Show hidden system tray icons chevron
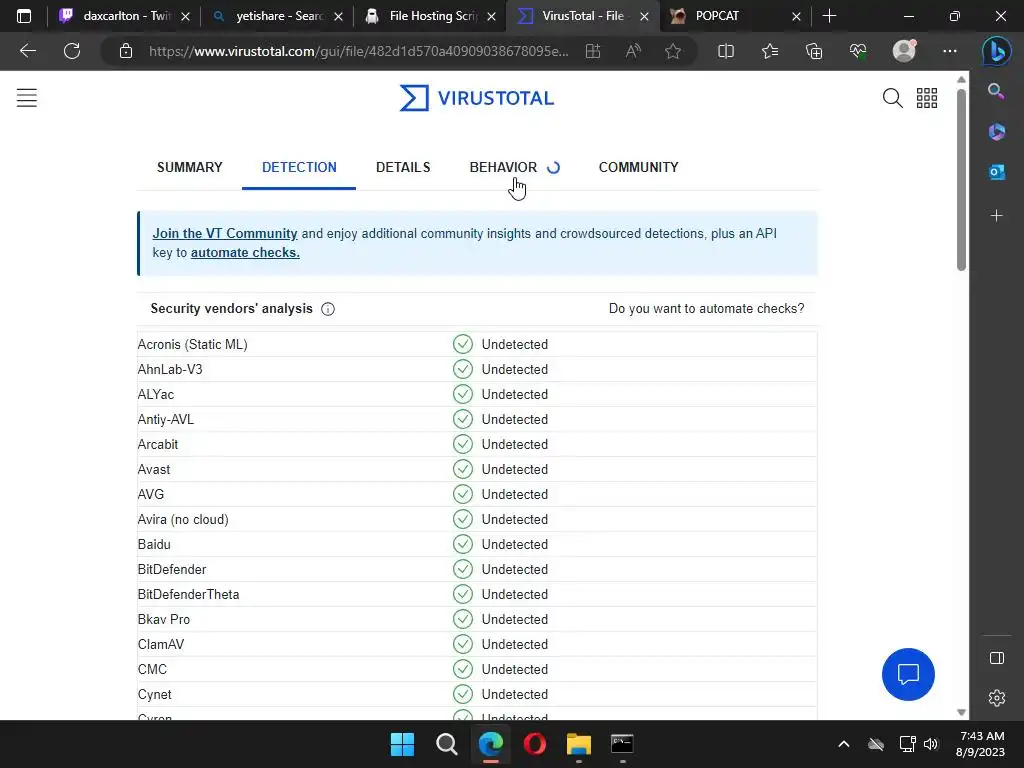The height and width of the screenshot is (768, 1024). pyautogui.click(x=844, y=744)
